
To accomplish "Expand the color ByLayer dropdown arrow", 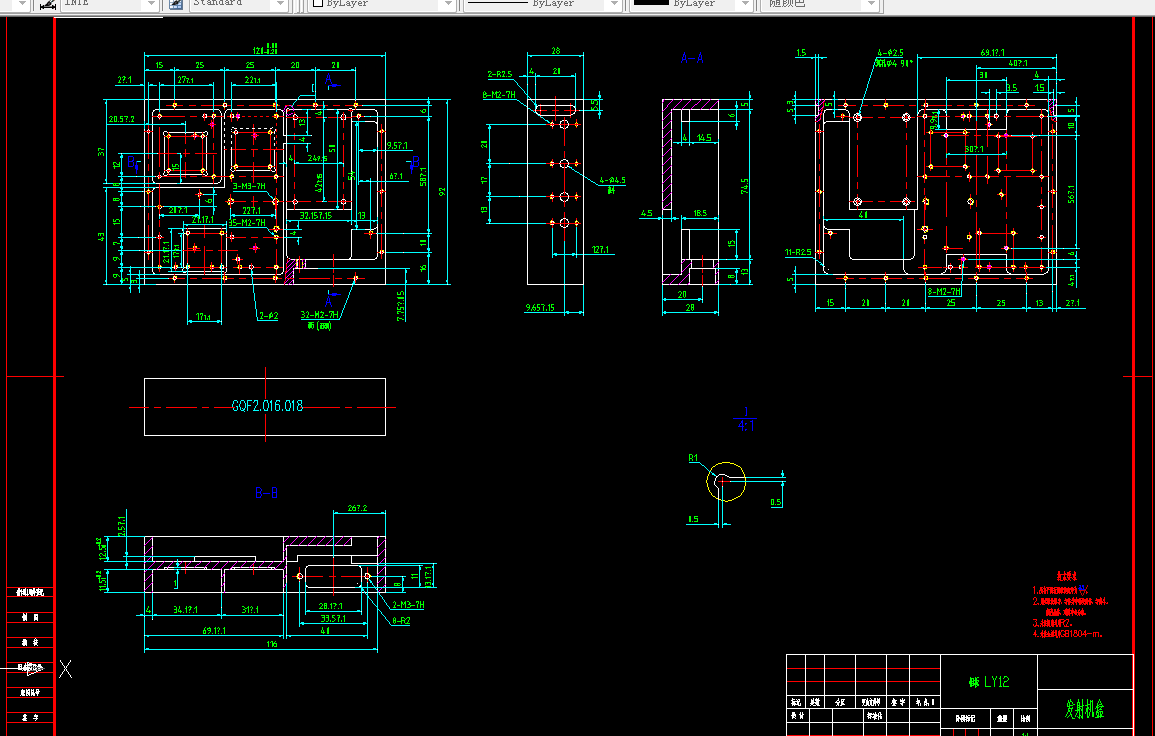I will point(448,4).
